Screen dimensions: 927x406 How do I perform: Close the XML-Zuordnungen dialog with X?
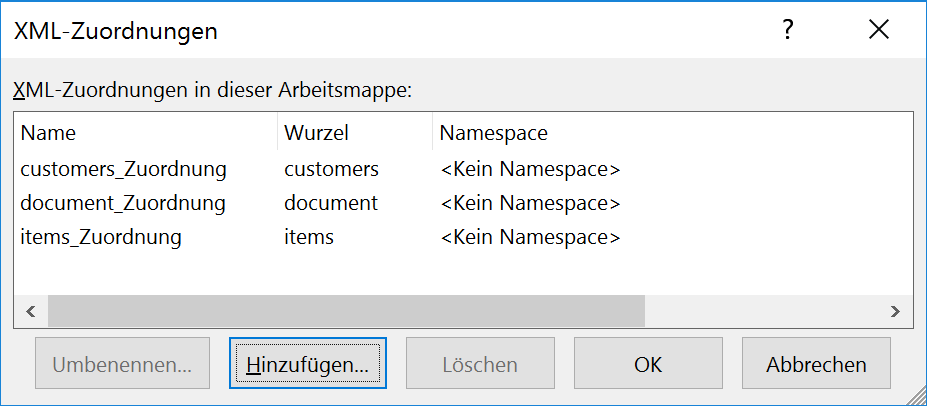tap(879, 30)
